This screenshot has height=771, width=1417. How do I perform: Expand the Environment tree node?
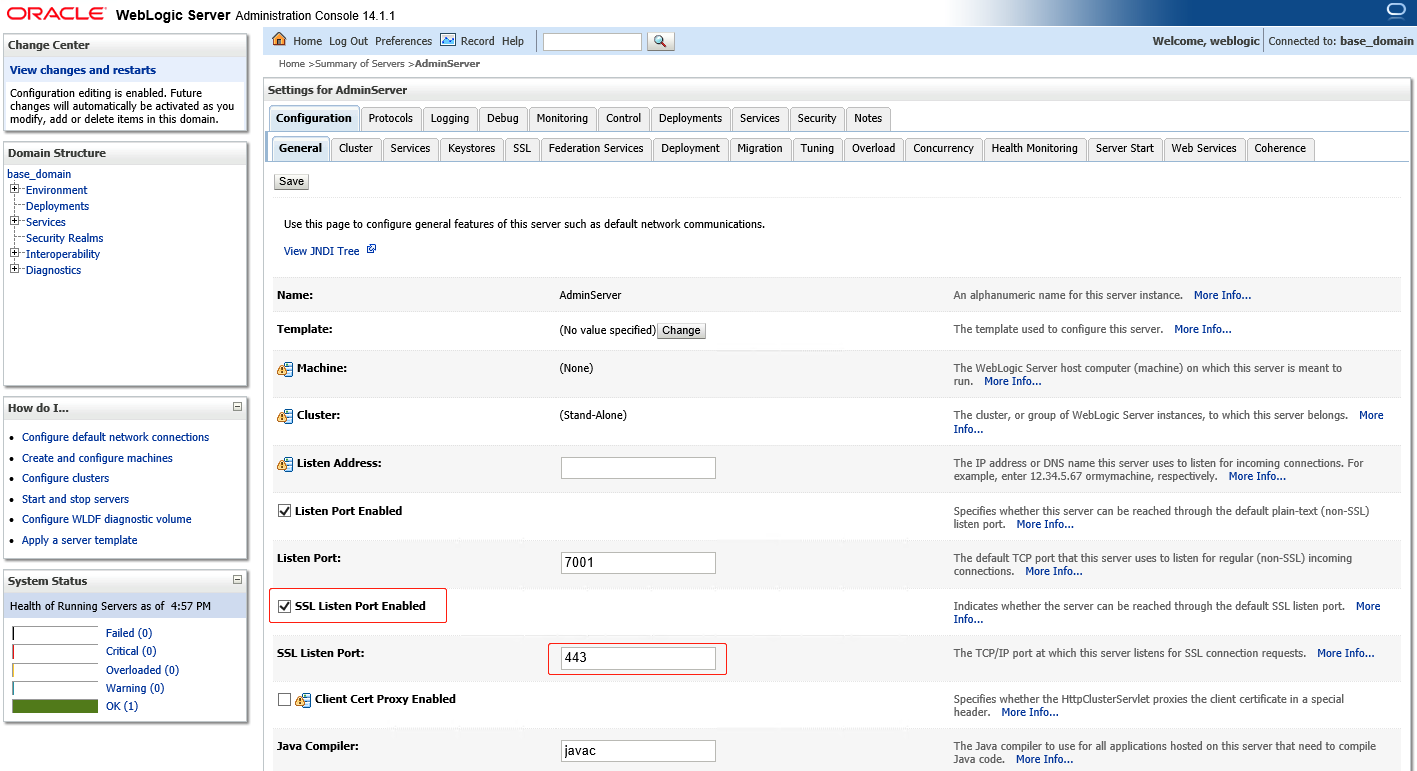point(12,189)
